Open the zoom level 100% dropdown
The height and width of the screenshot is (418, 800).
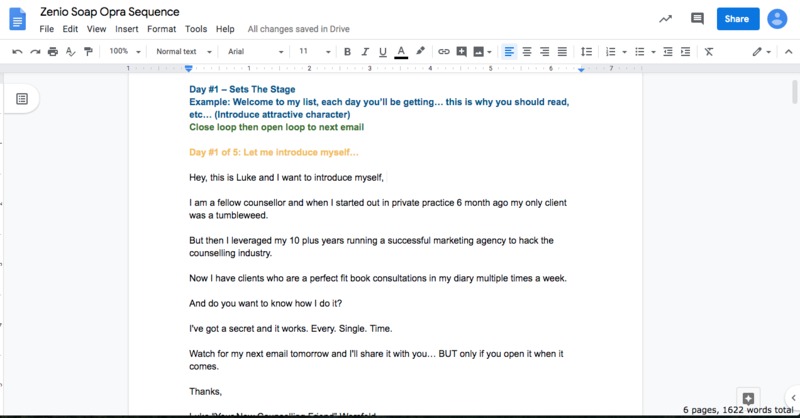coord(125,52)
